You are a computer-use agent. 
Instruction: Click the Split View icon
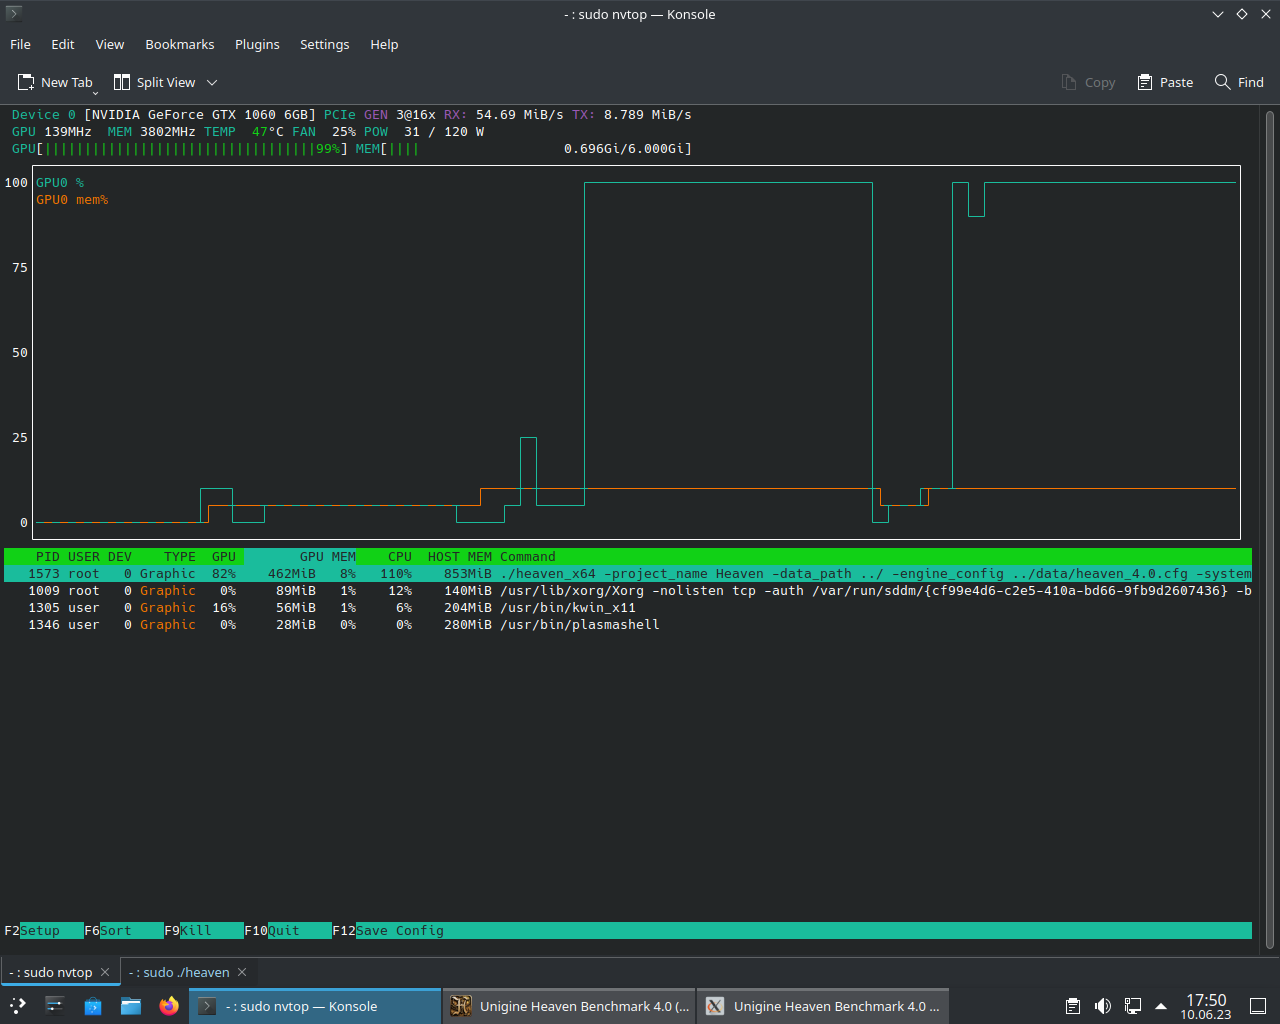122,82
